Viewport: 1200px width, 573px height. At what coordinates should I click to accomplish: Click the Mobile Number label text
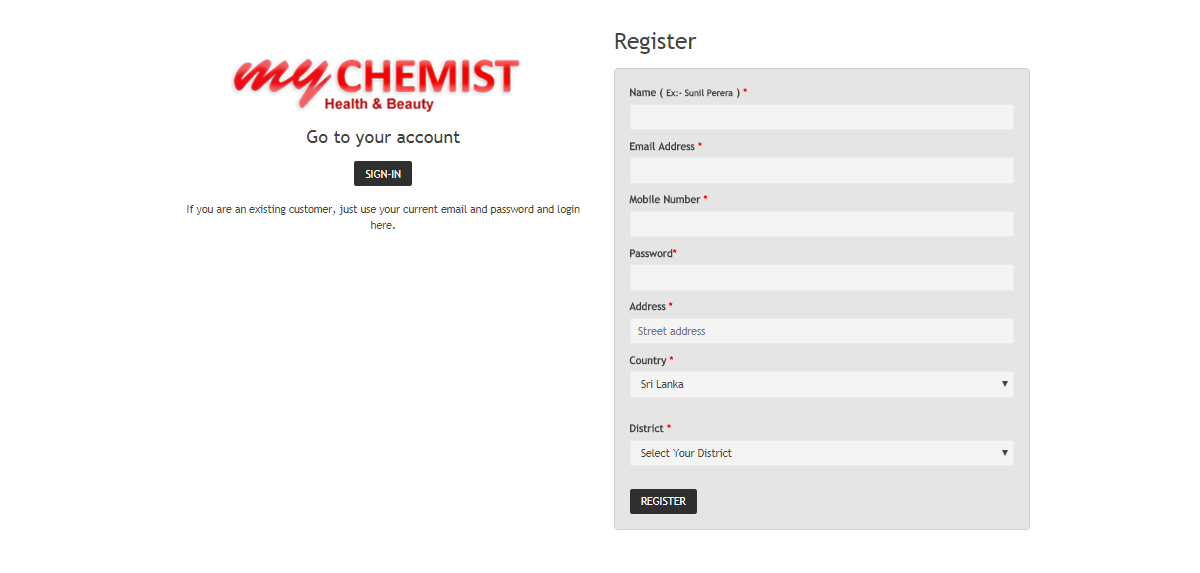pos(664,200)
